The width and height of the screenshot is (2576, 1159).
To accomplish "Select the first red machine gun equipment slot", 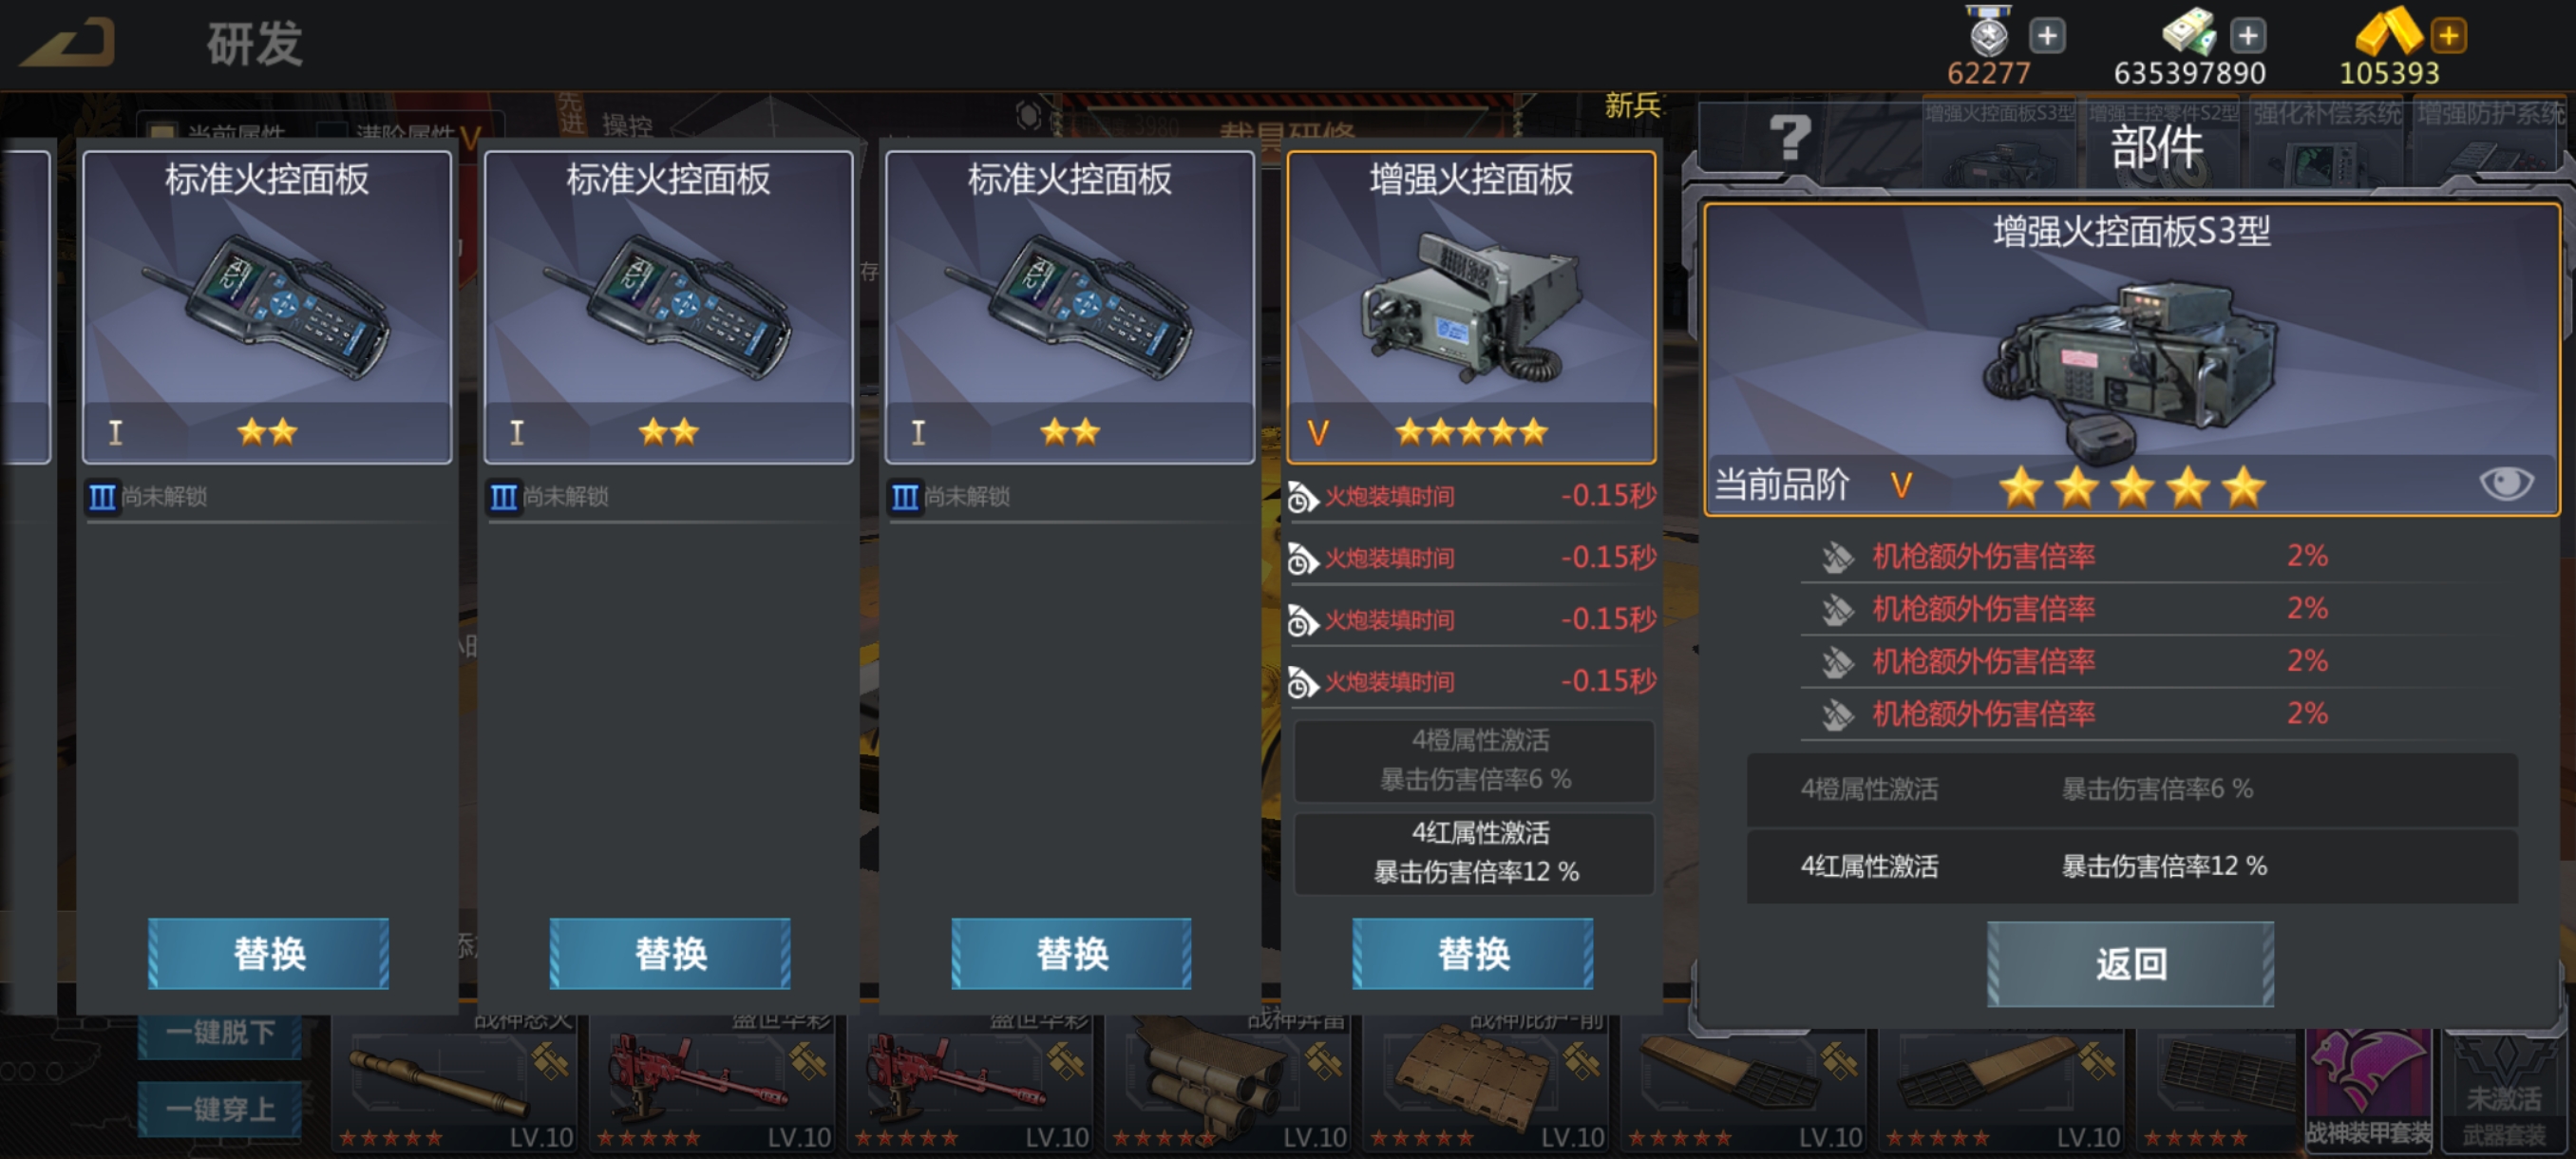I will tap(713, 1084).
